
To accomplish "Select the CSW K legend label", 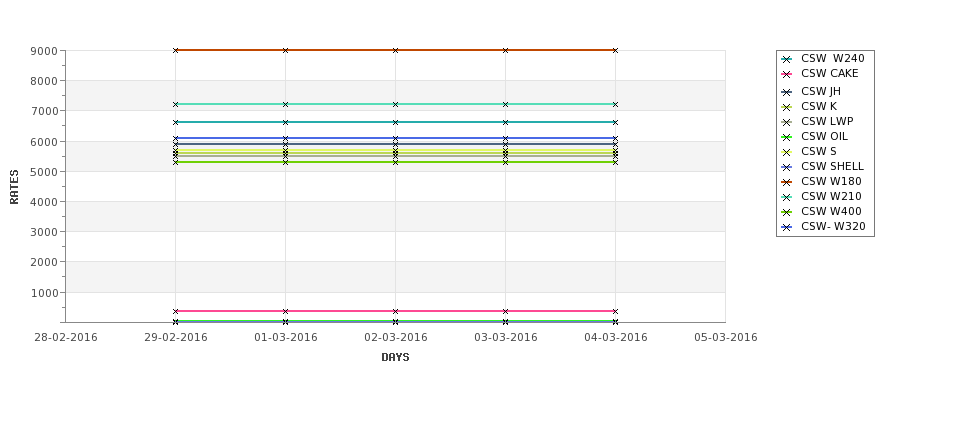I will tap(819, 106).
